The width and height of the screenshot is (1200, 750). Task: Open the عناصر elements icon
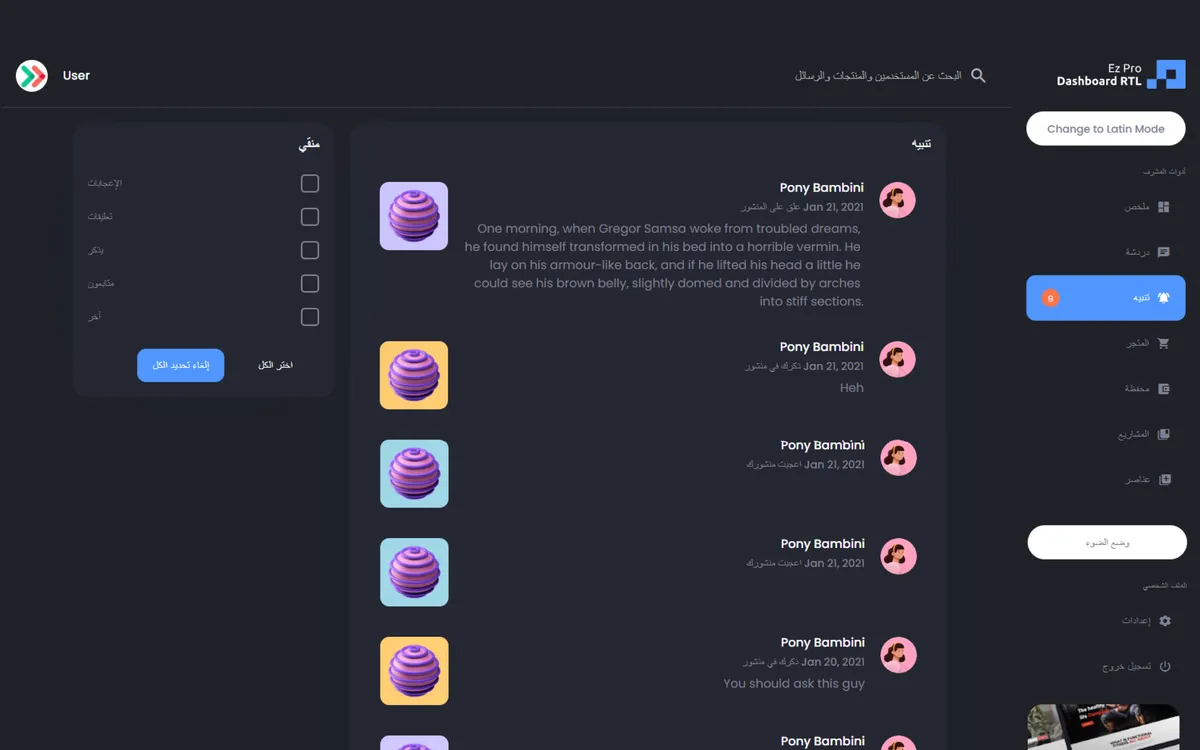1163,480
